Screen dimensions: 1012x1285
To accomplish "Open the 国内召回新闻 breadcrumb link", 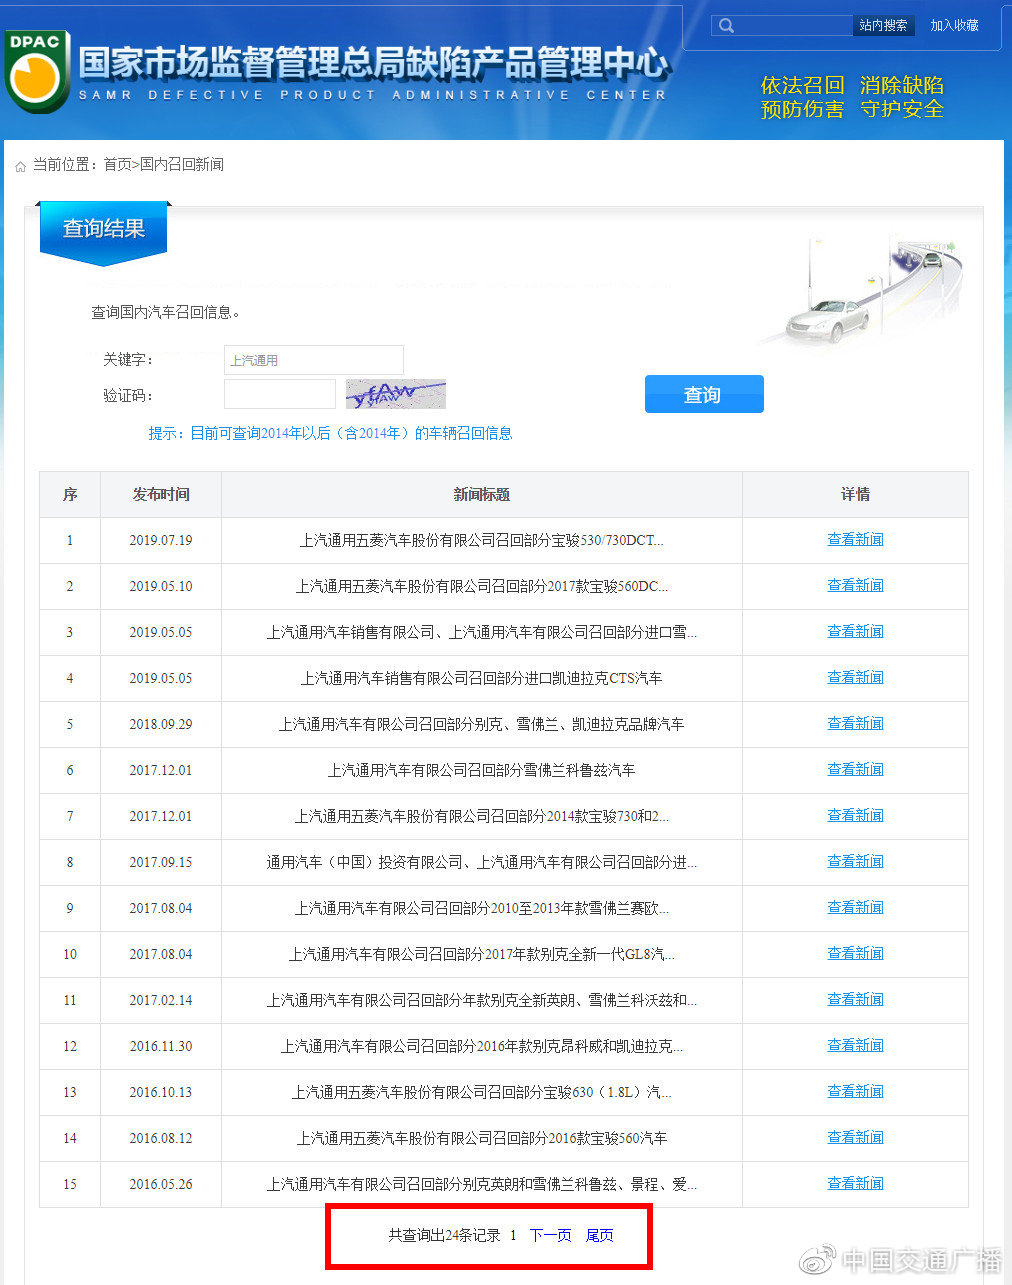I will [x=182, y=164].
